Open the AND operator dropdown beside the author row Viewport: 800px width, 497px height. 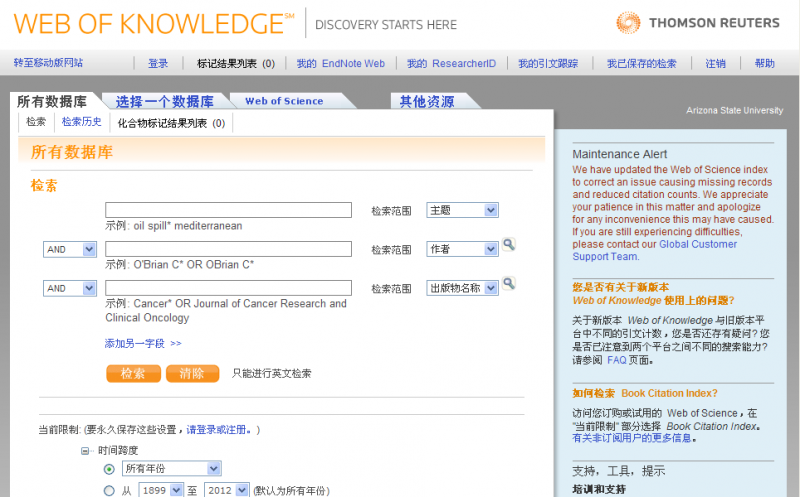tap(70, 250)
